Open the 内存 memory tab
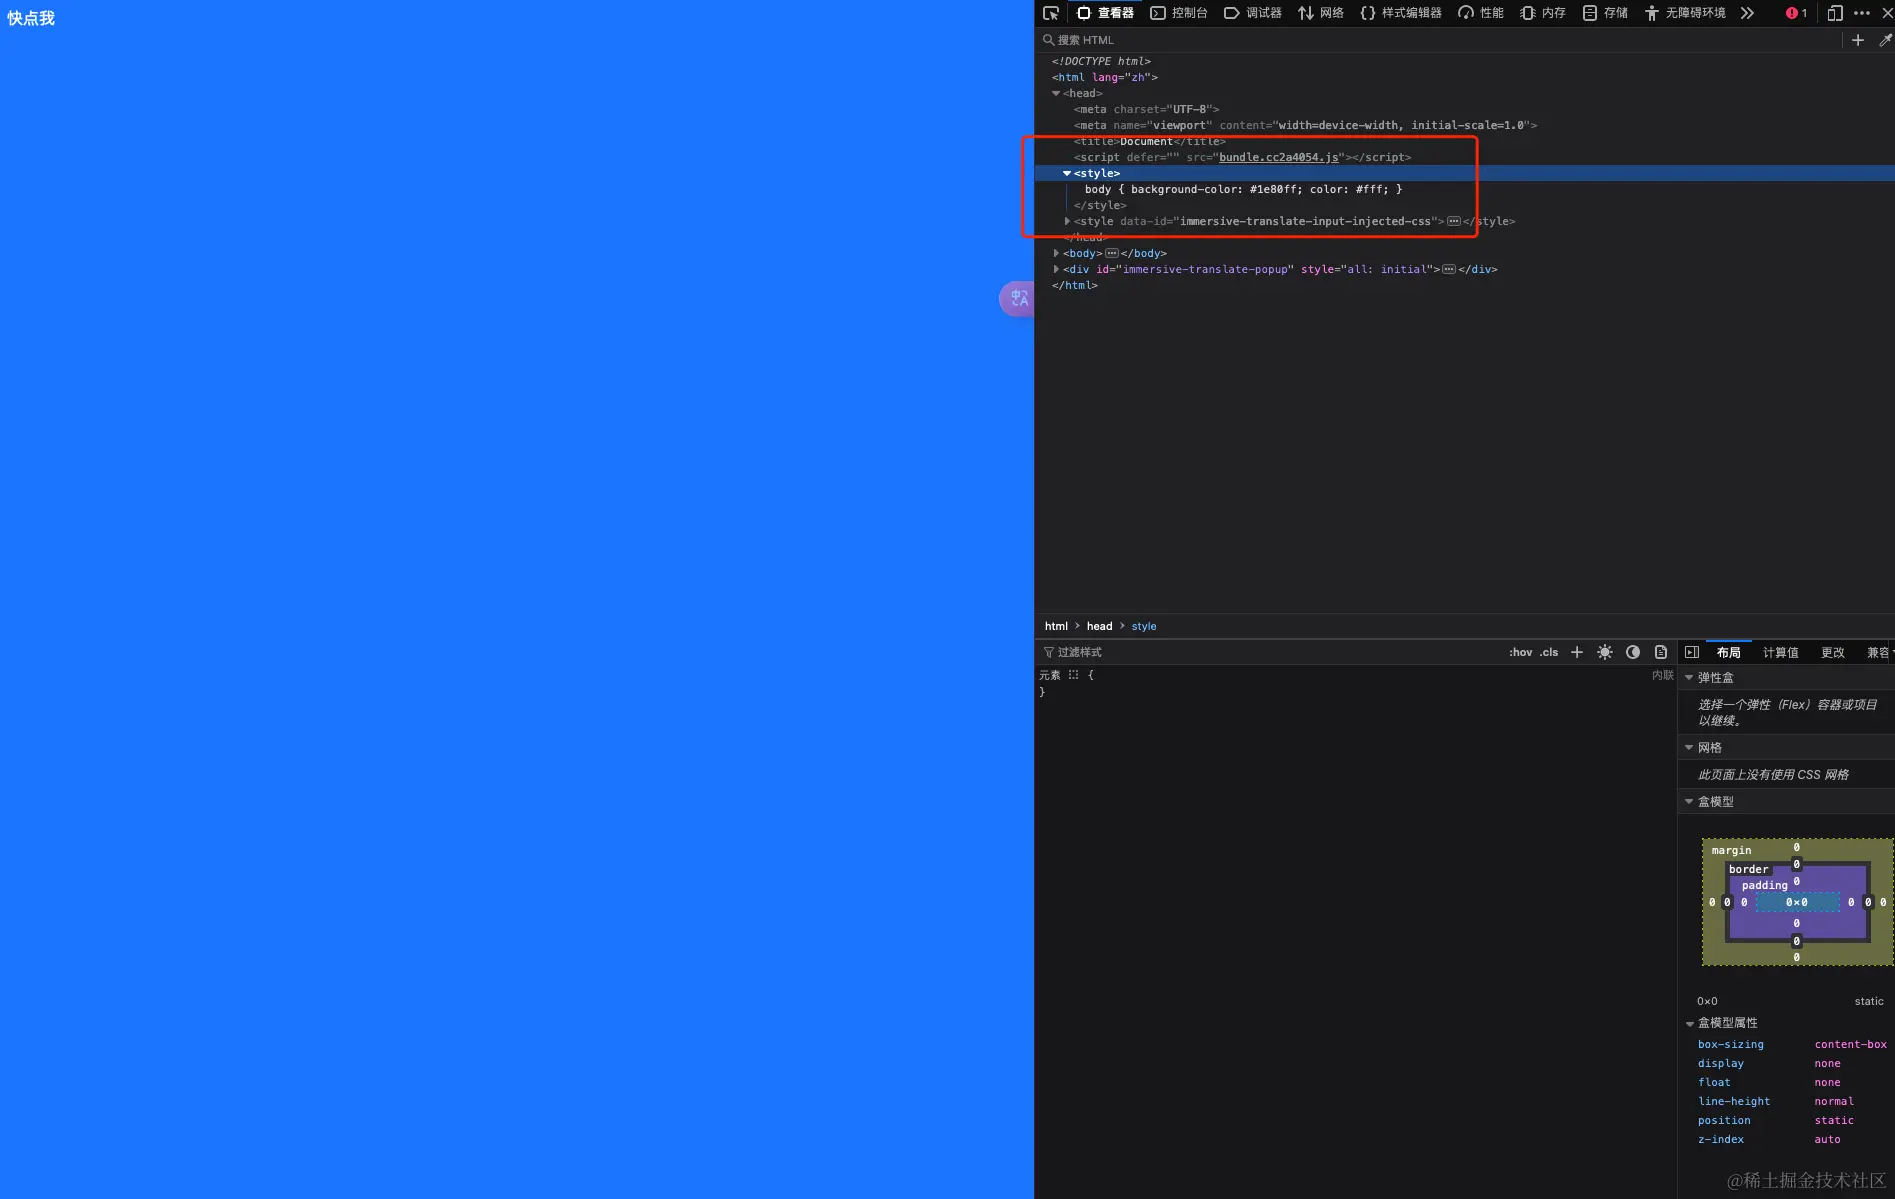 click(x=1543, y=13)
